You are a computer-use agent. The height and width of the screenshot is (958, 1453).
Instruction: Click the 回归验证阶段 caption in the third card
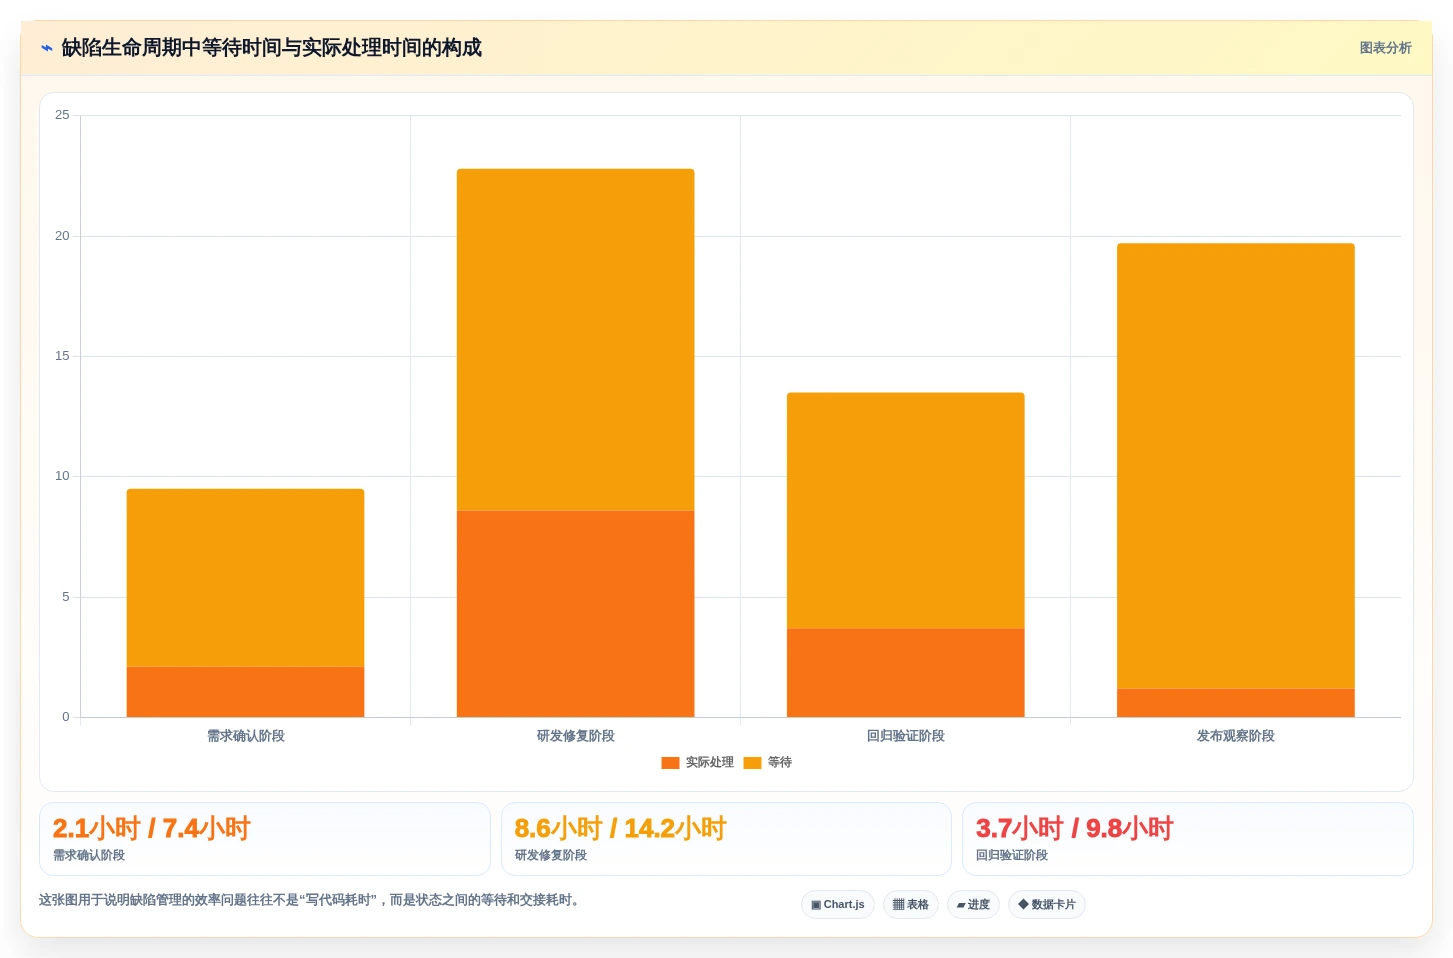[1012, 856]
